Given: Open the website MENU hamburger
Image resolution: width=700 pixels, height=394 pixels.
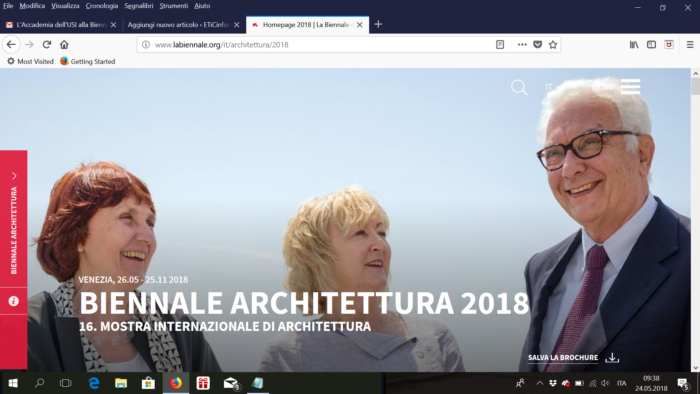Looking at the screenshot, I should pyautogui.click(x=630, y=87).
